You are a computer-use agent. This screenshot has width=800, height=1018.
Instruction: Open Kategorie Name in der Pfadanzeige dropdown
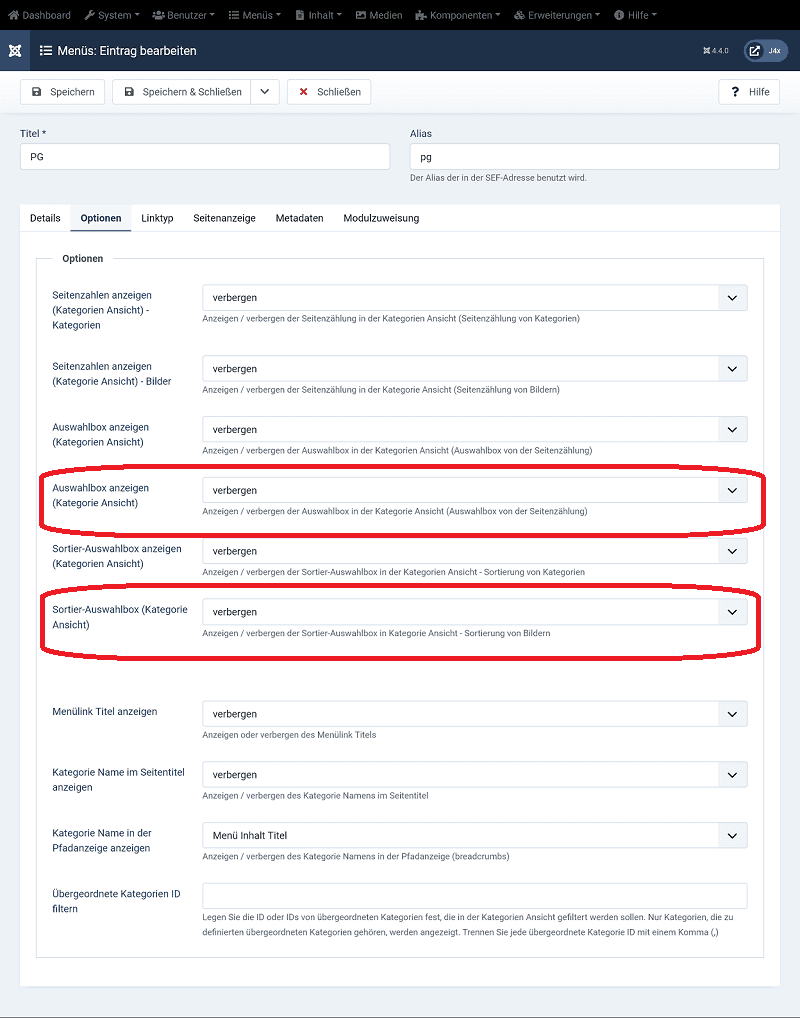(474, 835)
